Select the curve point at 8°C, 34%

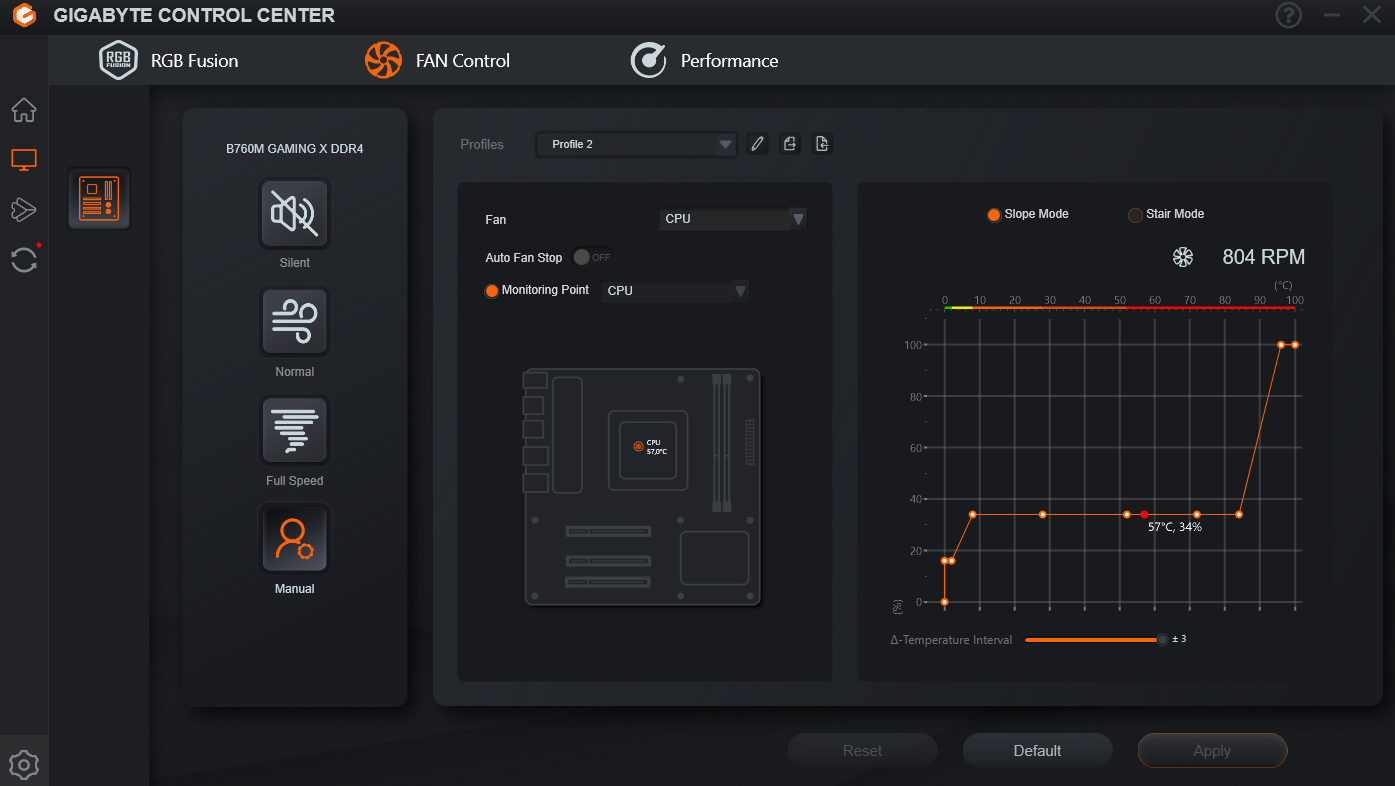coord(972,515)
